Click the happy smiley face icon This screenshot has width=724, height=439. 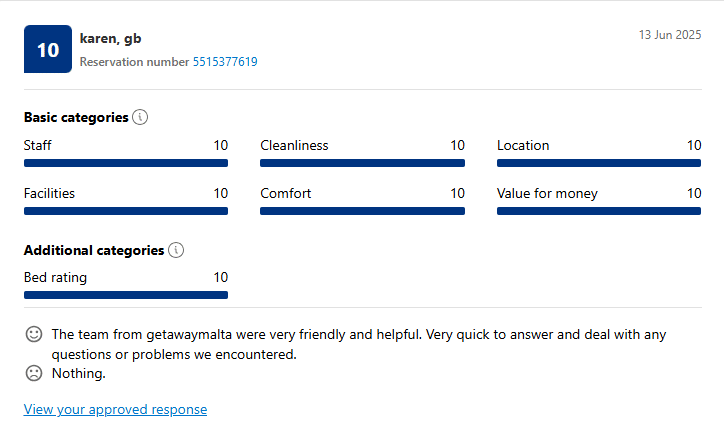34,334
